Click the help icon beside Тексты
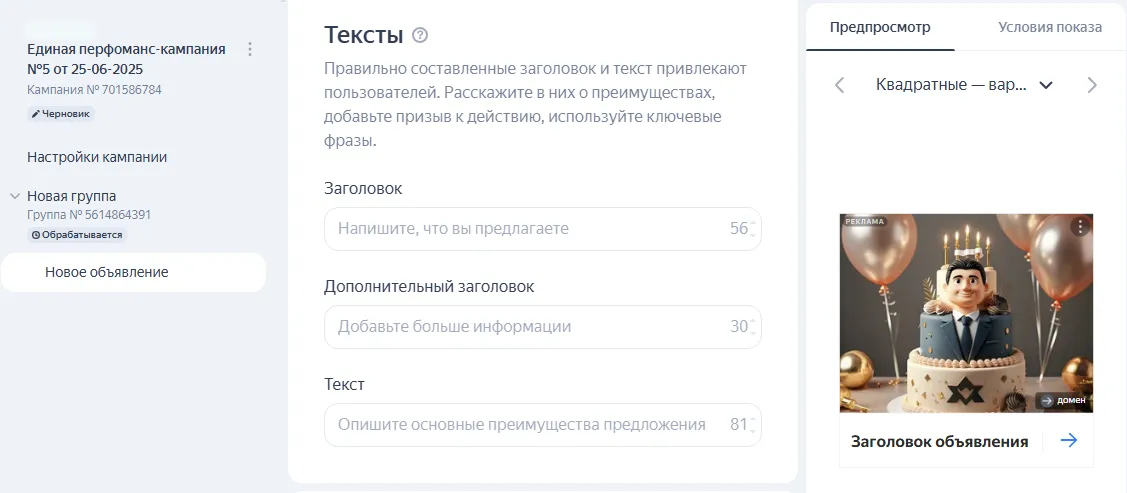1127x493 pixels. 420,36
